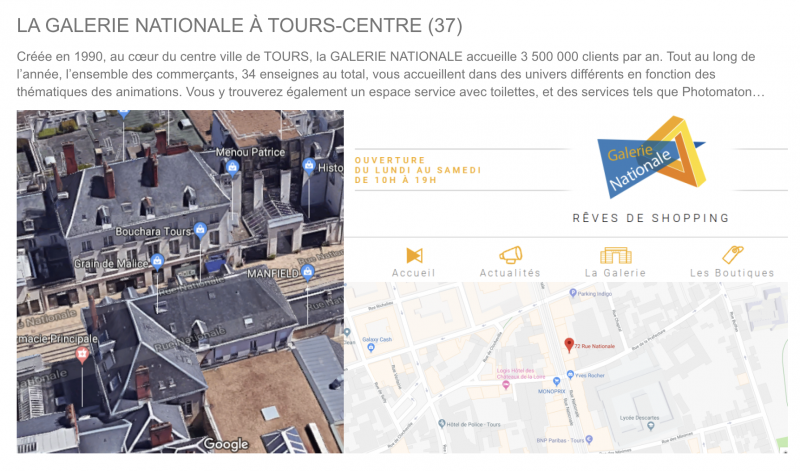Click the Menou Patrice pin on satellite view
800x471 pixels.
[x=232, y=167]
